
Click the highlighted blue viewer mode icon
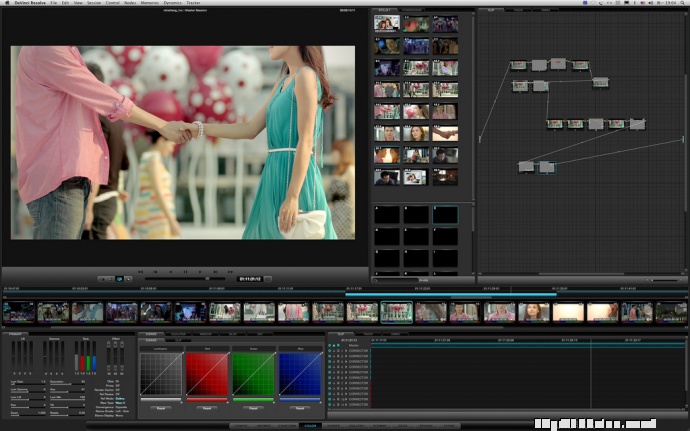(119, 279)
